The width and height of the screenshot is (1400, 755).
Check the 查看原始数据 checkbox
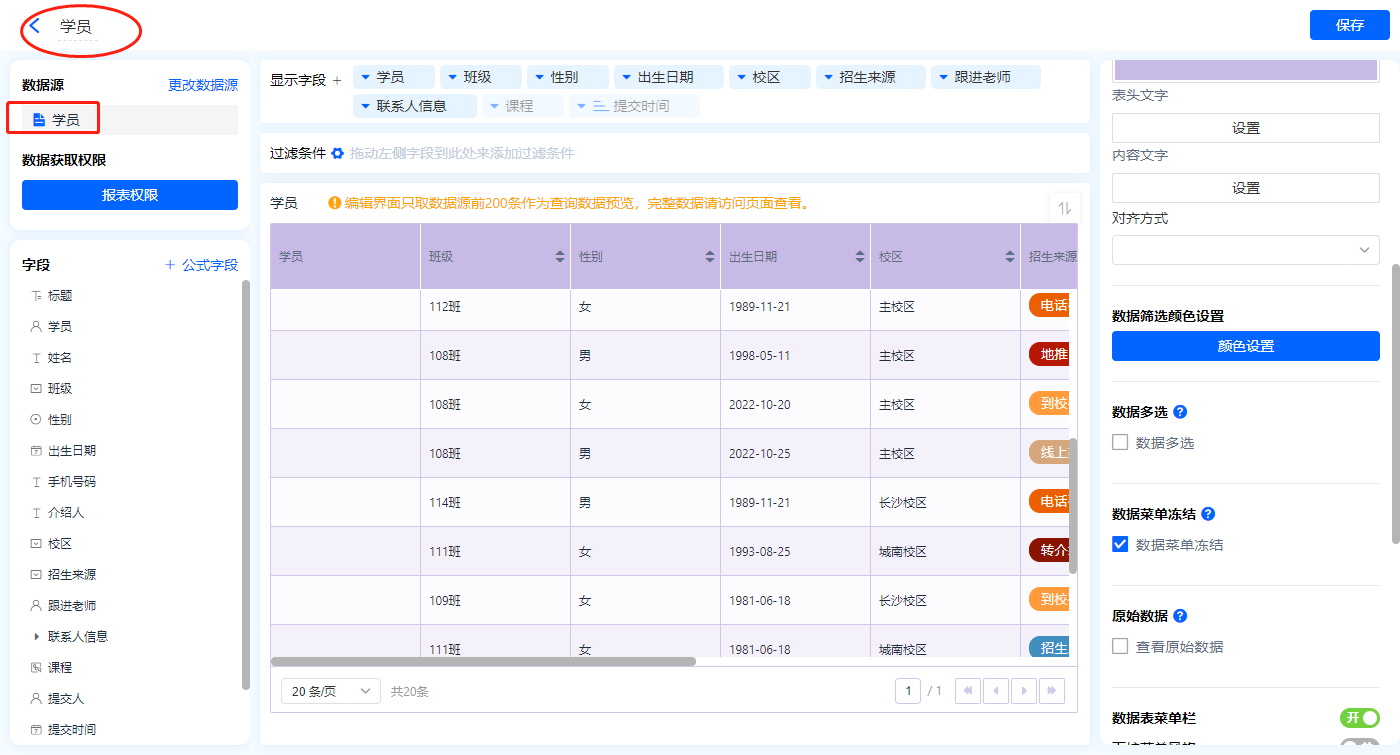pyautogui.click(x=1120, y=646)
